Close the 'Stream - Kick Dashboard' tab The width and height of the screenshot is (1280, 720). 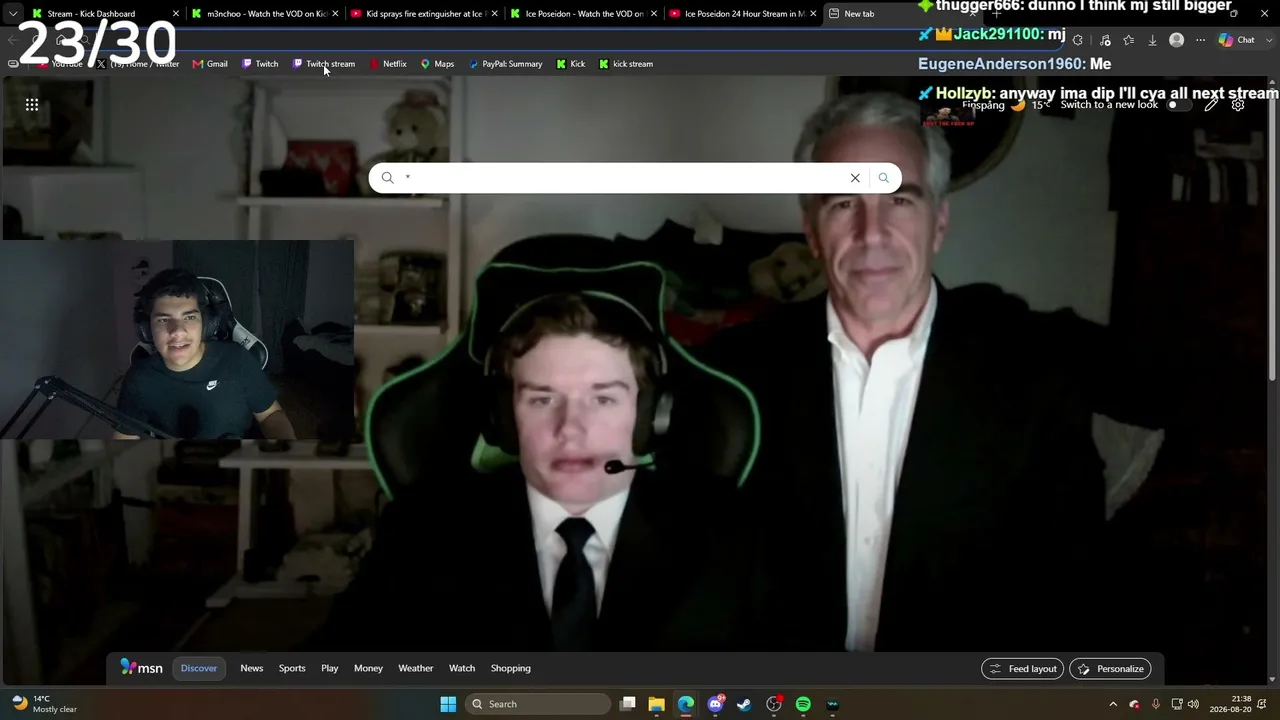[176, 14]
